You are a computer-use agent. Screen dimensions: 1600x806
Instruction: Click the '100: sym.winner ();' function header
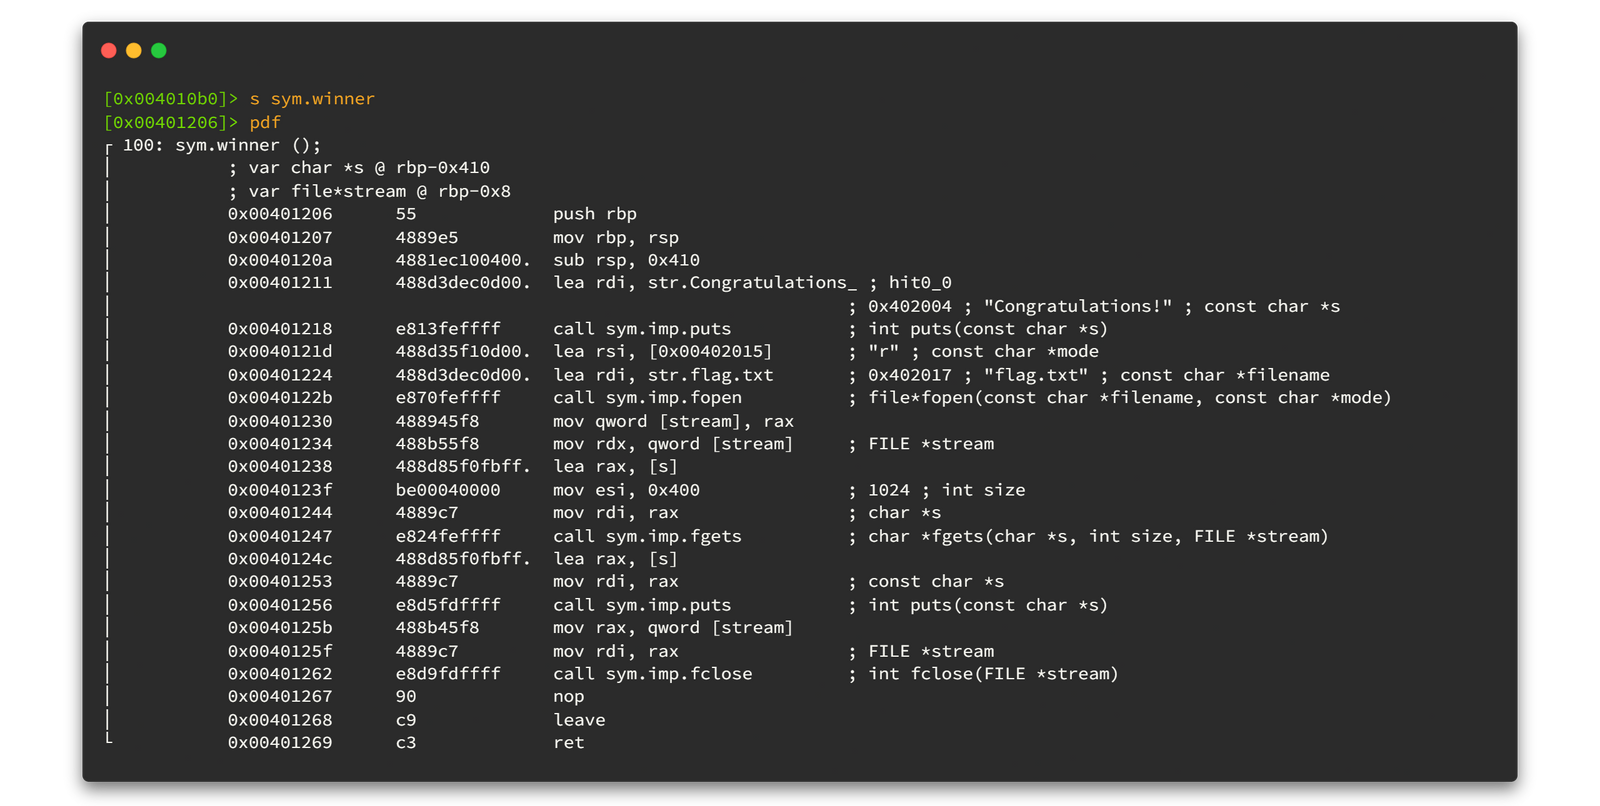pos(222,145)
